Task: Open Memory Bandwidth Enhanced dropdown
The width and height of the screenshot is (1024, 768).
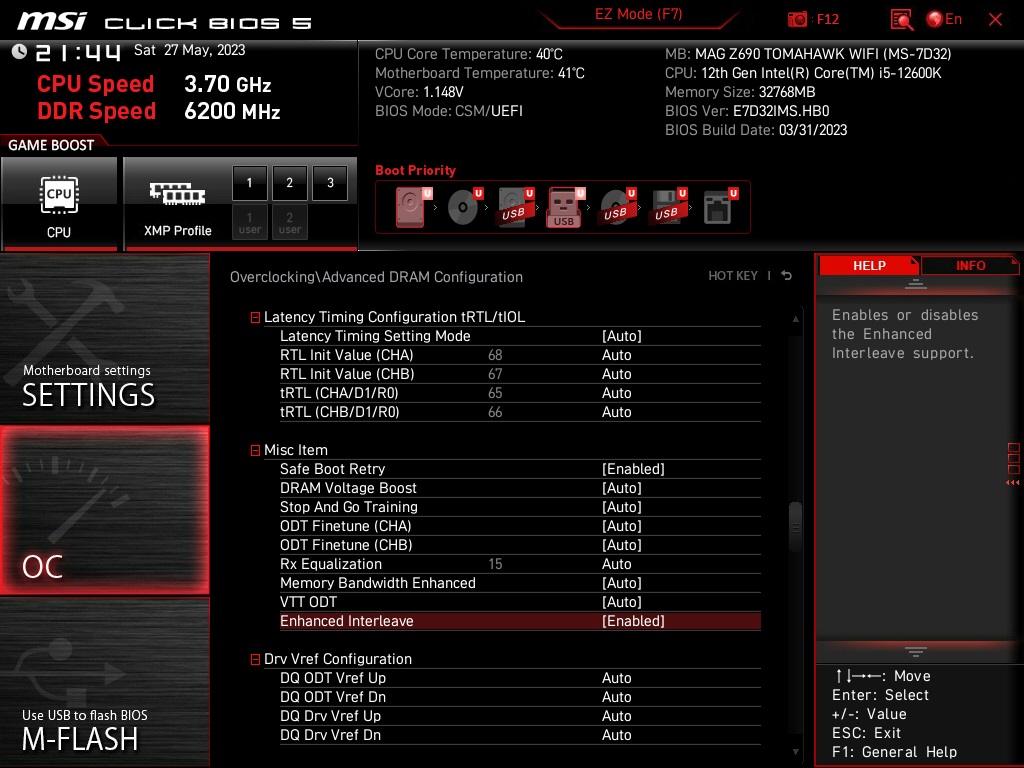Action: [x=621, y=583]
